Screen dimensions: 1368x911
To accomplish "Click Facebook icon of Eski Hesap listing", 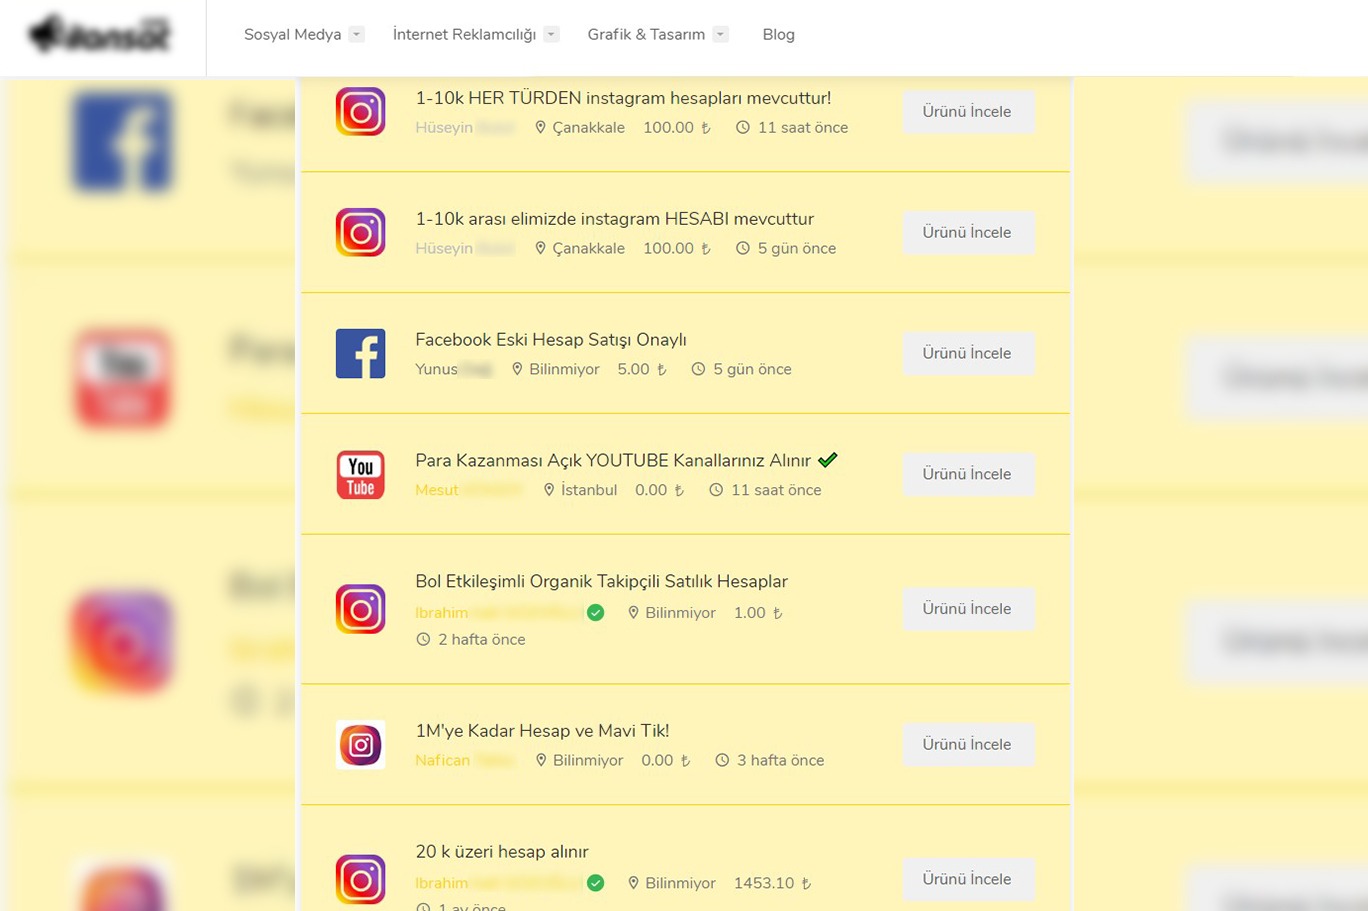I will pos(360,353).
